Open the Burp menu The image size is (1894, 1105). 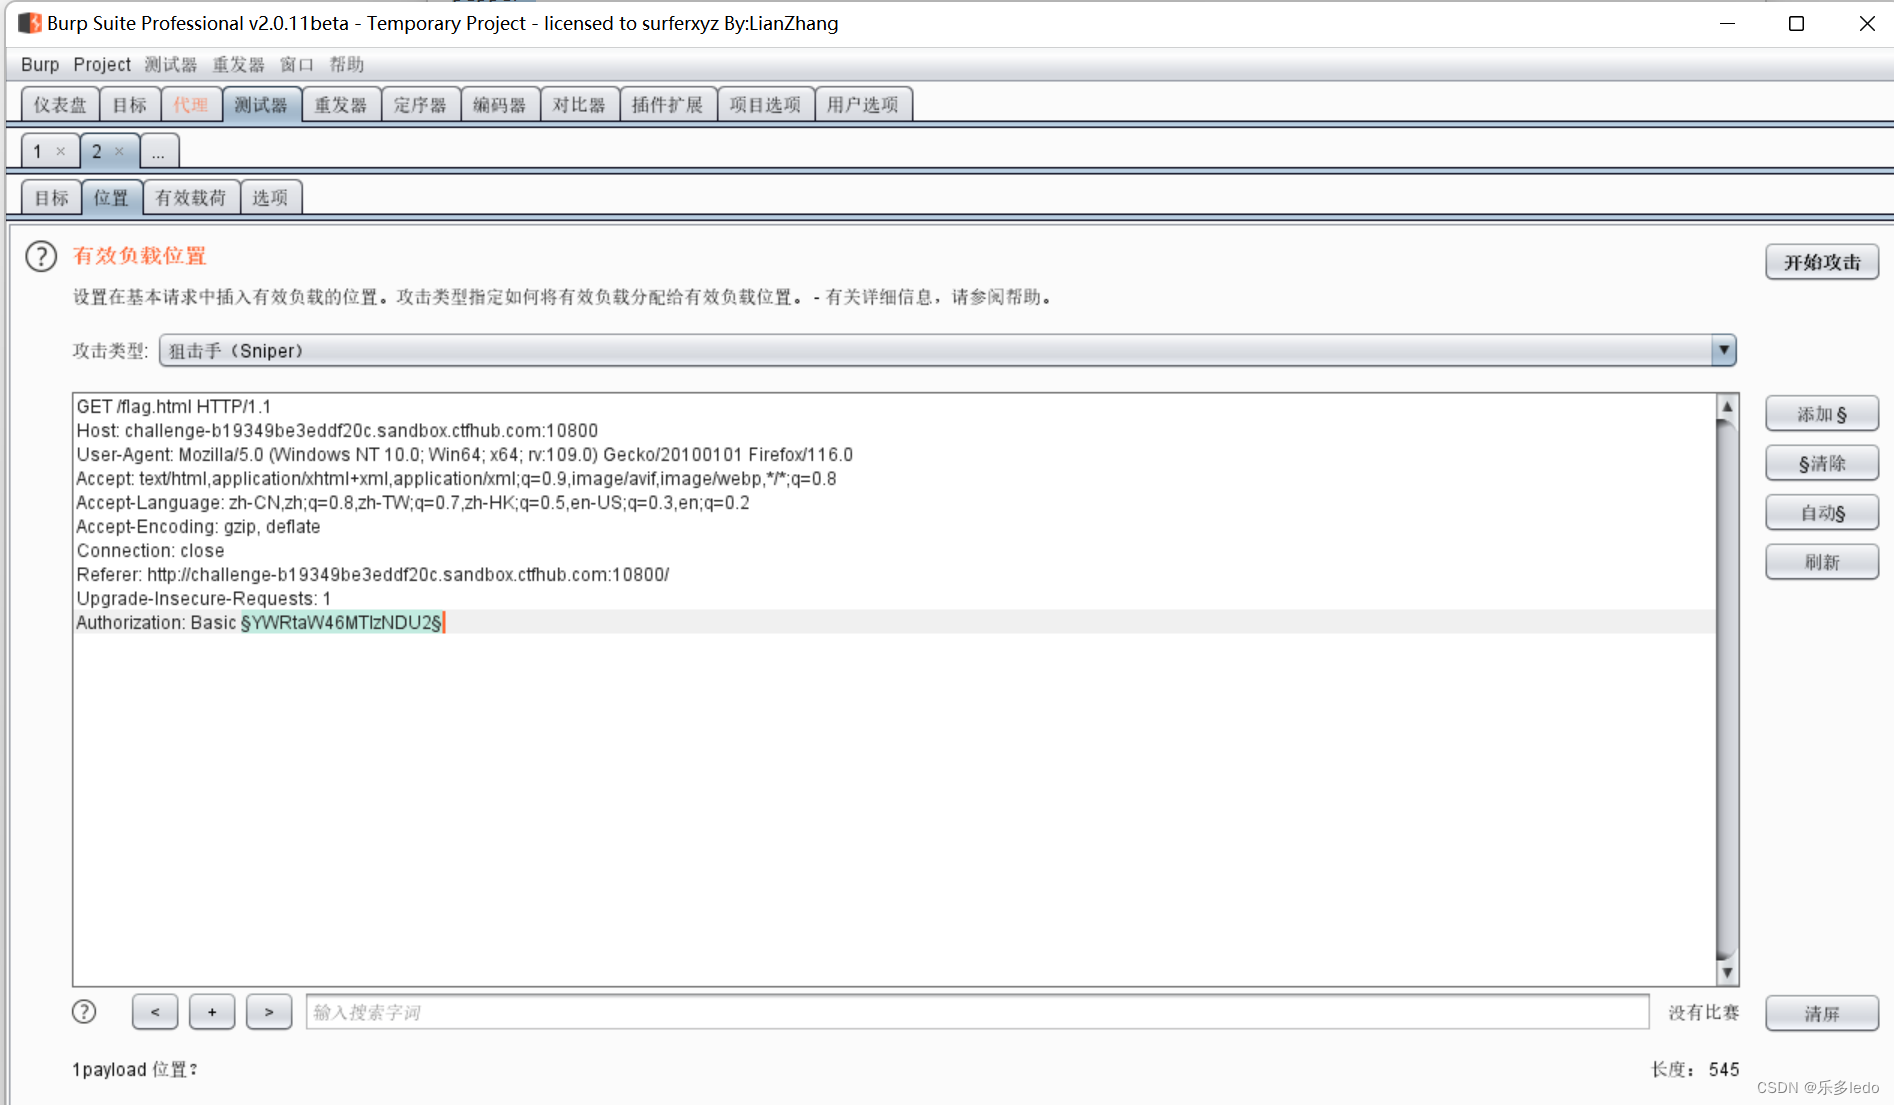pyautogui.click(x=40, y=64)
